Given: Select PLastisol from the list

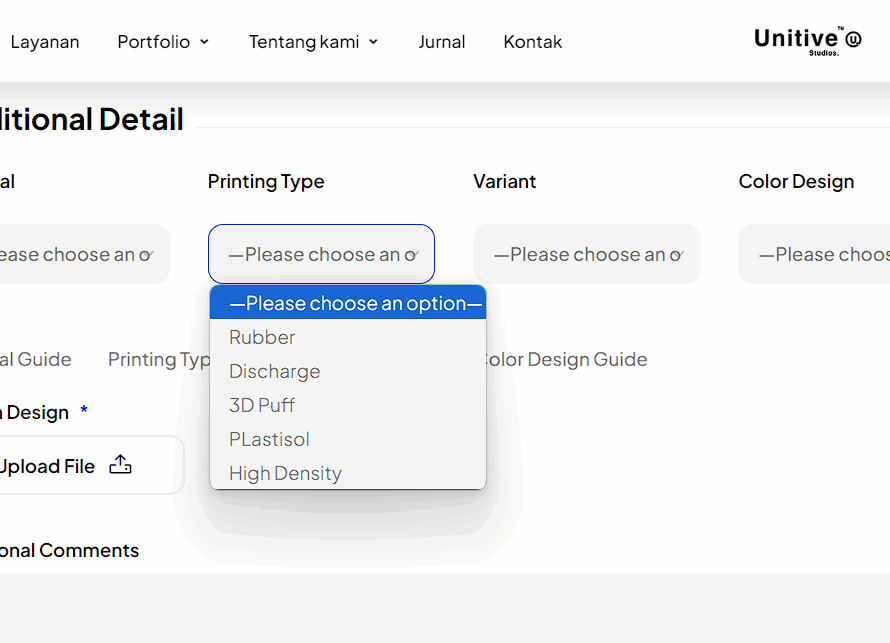Looking at the screenshot, I should click(269, 439).
